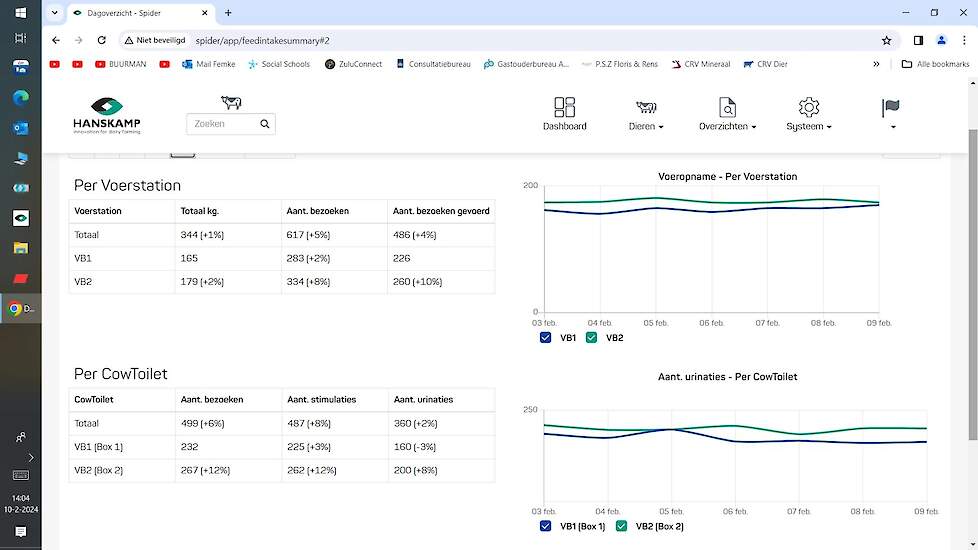Screen dimensions: 978x550
Task: Open the Social Schools bookmark
Action: pos(279,64)
